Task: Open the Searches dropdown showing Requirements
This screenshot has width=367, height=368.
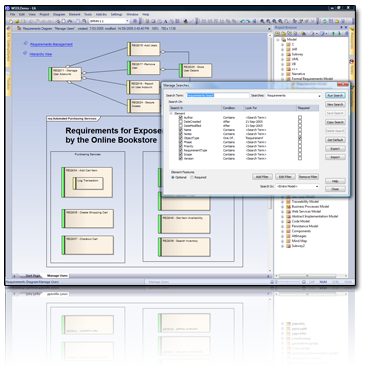Action: 294,96
